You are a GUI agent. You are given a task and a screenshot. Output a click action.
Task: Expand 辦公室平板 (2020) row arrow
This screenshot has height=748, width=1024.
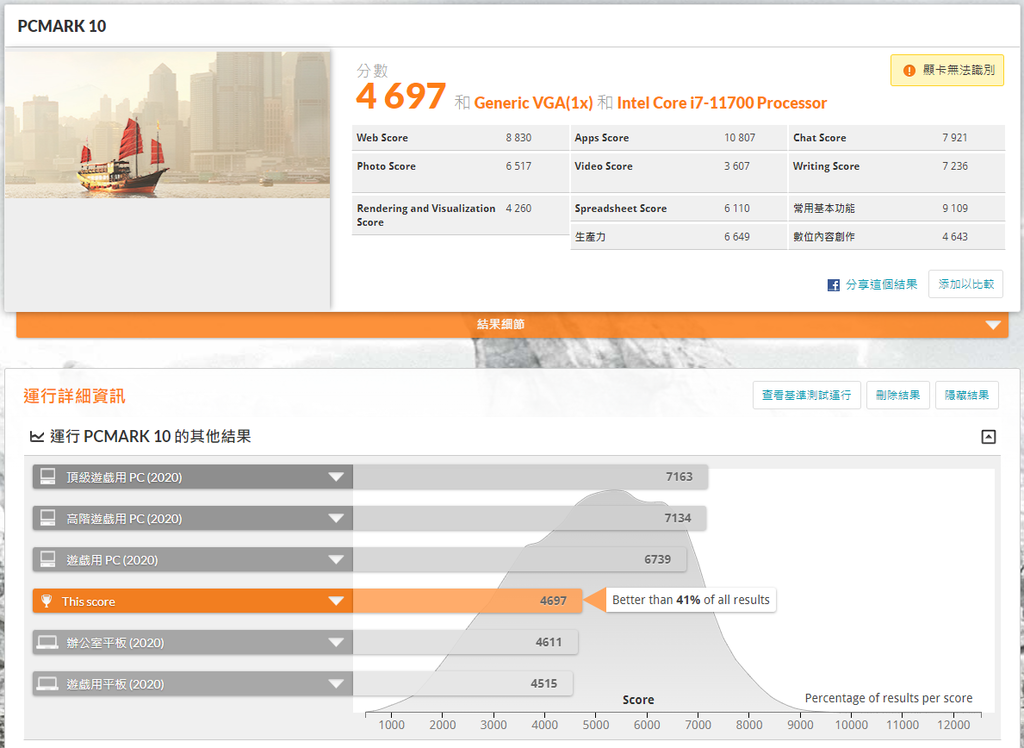click(x=336, y=643)
